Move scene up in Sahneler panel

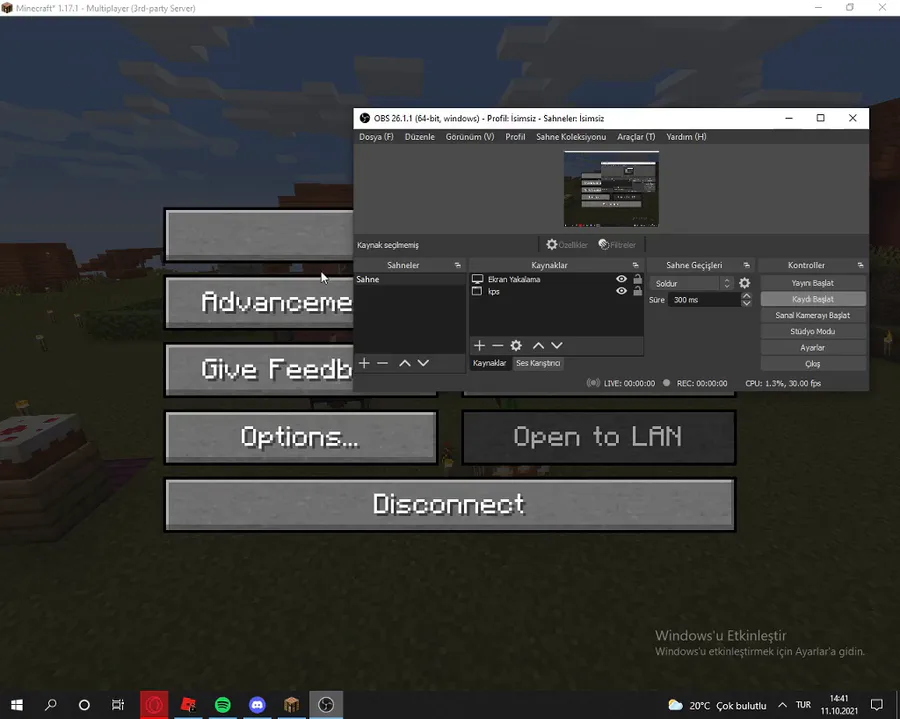point(405,363)
